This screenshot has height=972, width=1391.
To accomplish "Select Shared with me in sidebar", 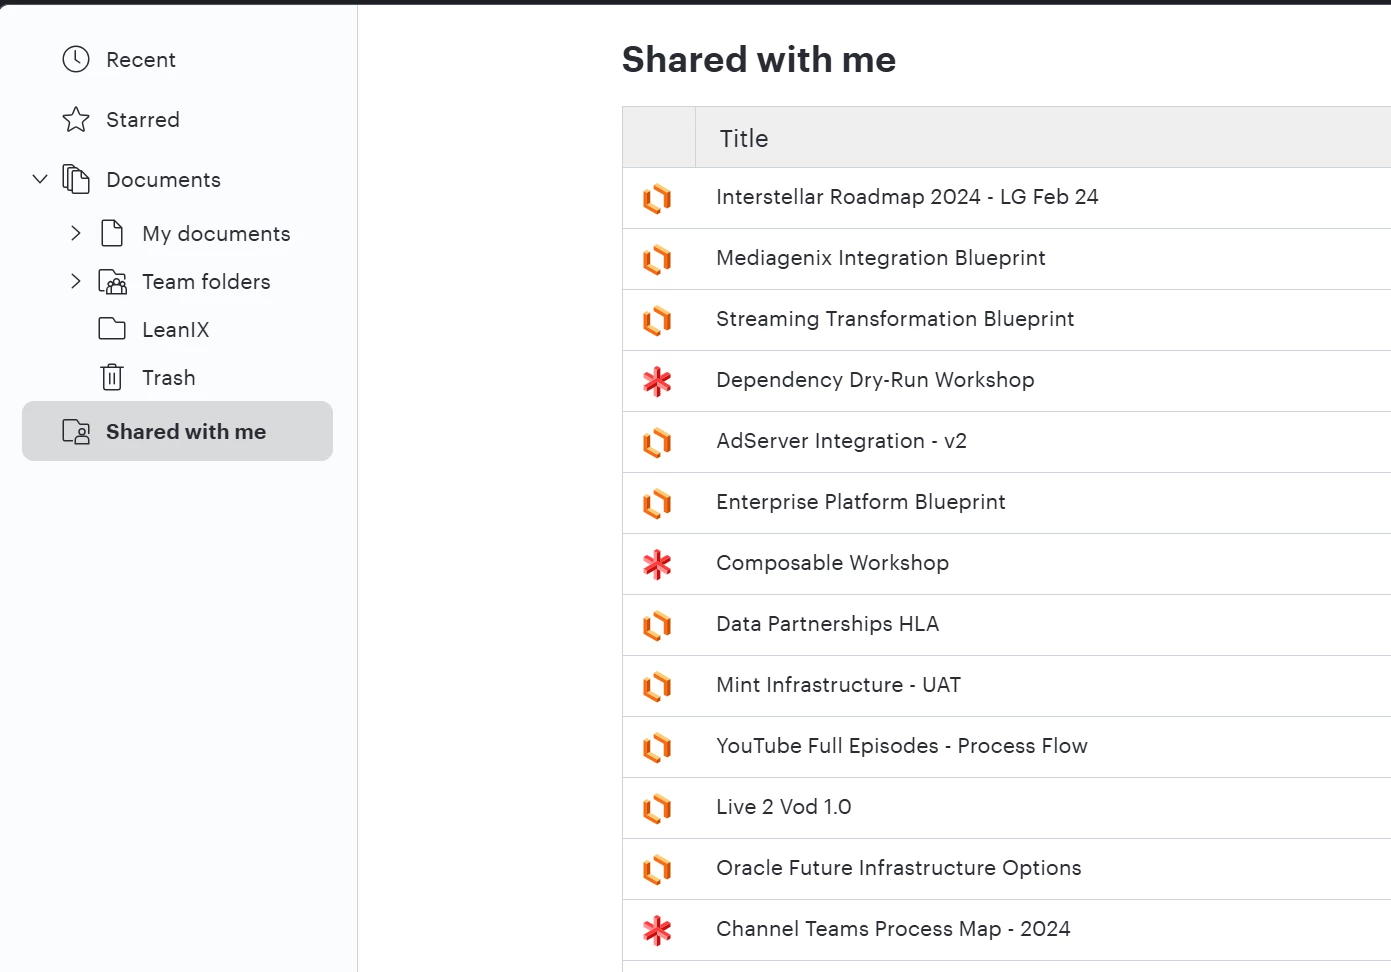I will point(185,432).
